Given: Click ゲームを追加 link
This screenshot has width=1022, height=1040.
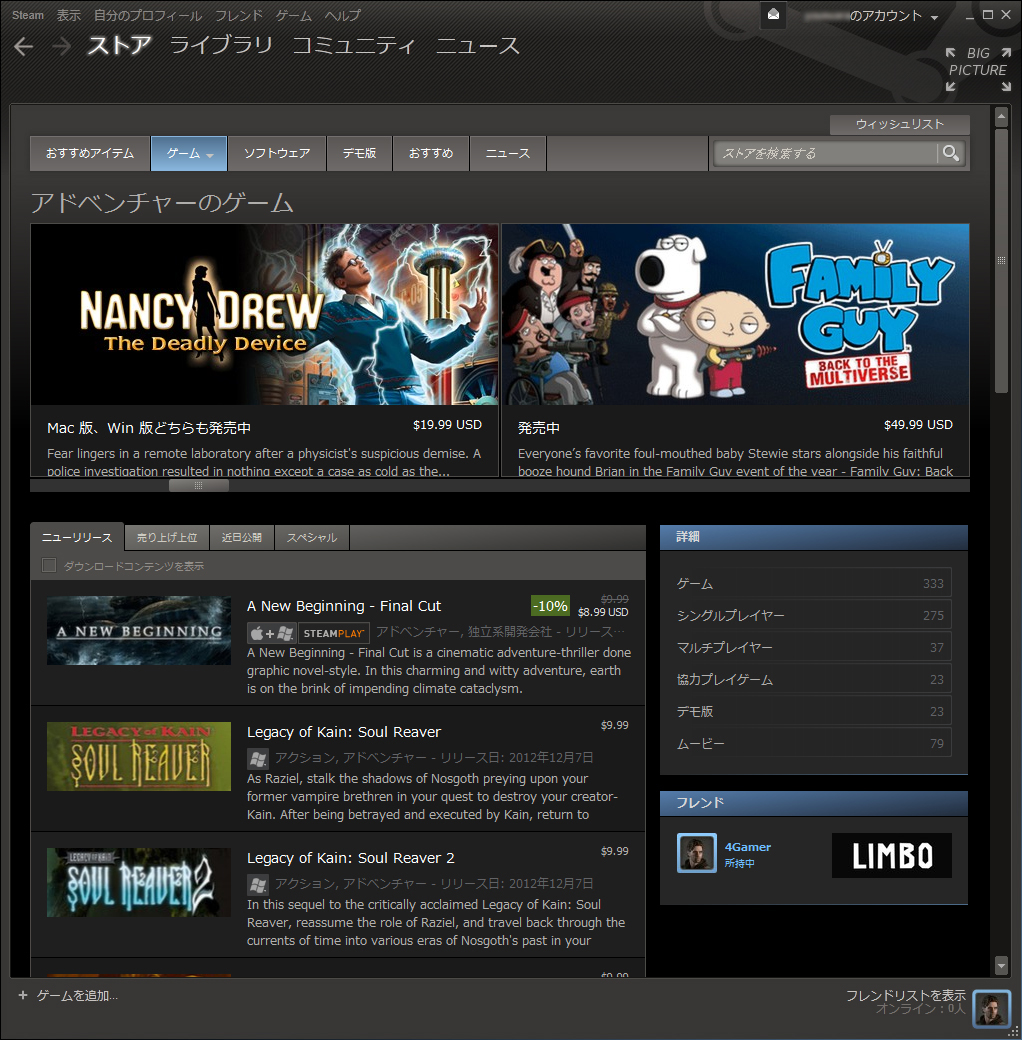Looking at the screenshot, I should (x=77, y=996).
